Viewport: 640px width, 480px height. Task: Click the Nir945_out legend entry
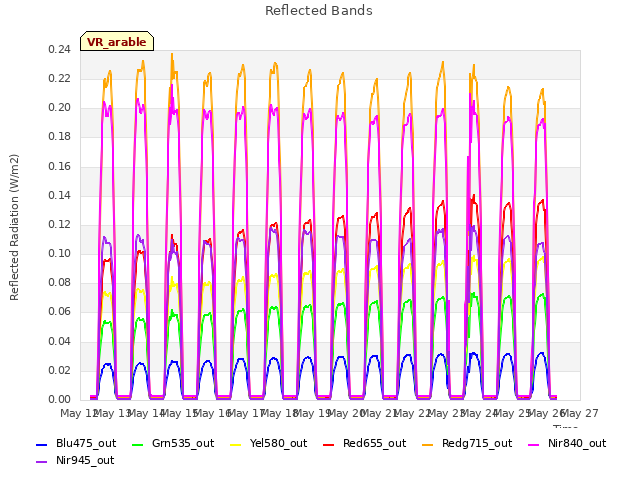click(x=75, y=460)
